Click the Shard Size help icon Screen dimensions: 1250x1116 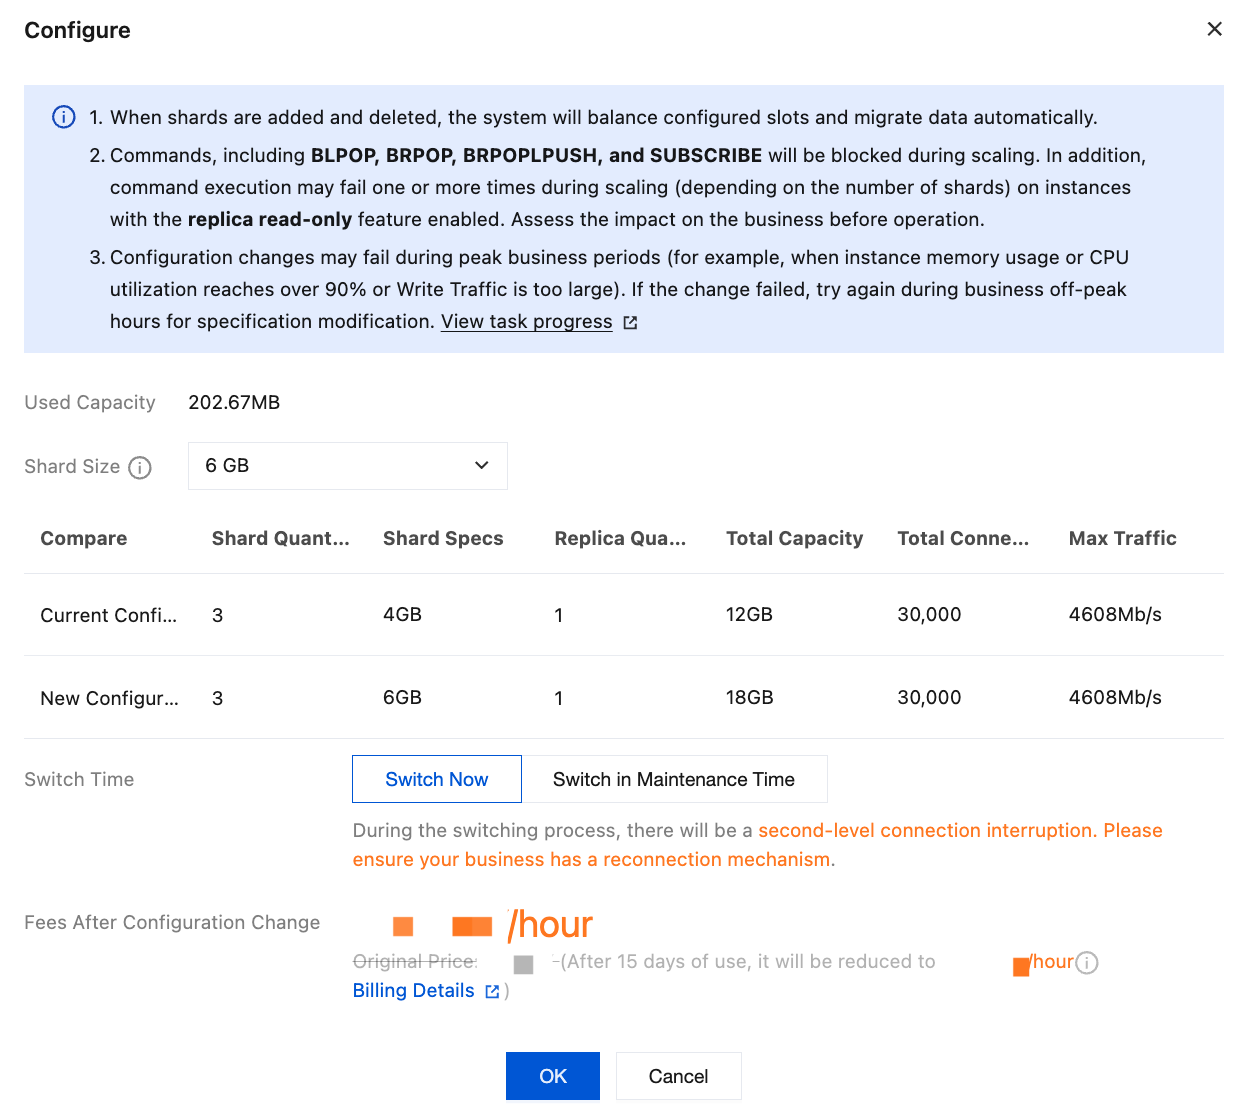point(140,467)
